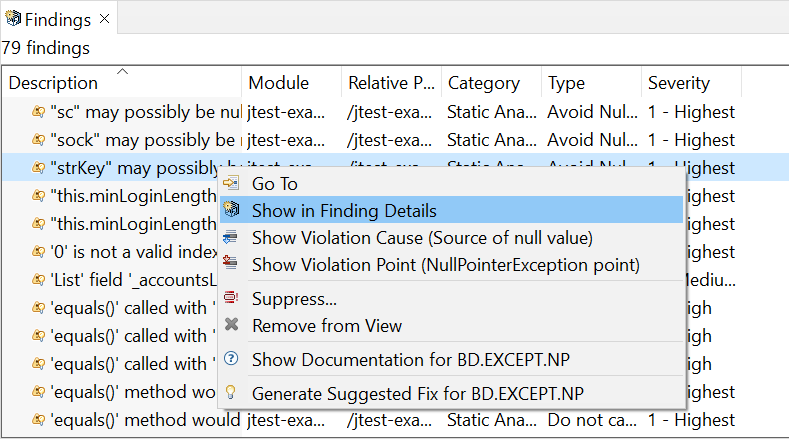Click the documentation question mark icon
Image resolution: width=789 pixels, height=439 pixels.
[231, 358]
